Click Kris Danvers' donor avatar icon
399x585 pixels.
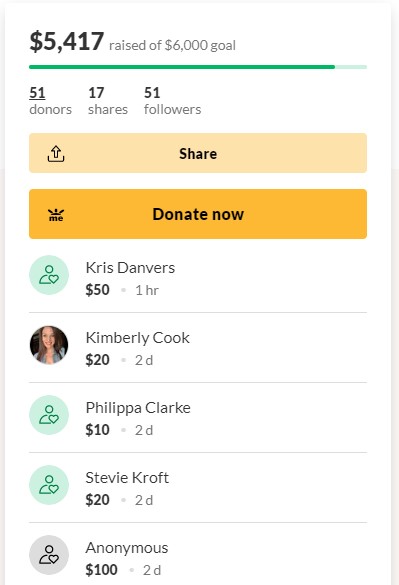point(49,275)
